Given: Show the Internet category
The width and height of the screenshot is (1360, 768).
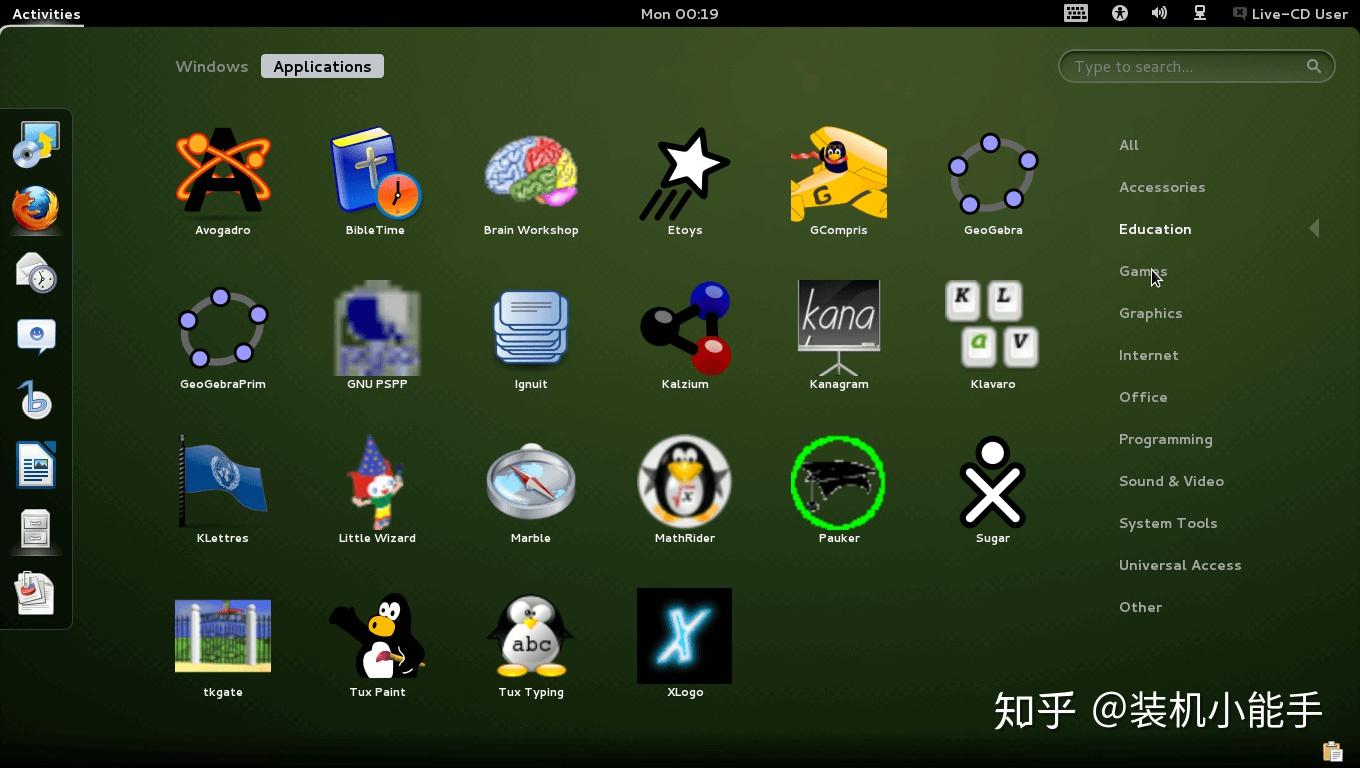Looking at the screenshot, I should pyautogui.click(x=1149, y=355).
